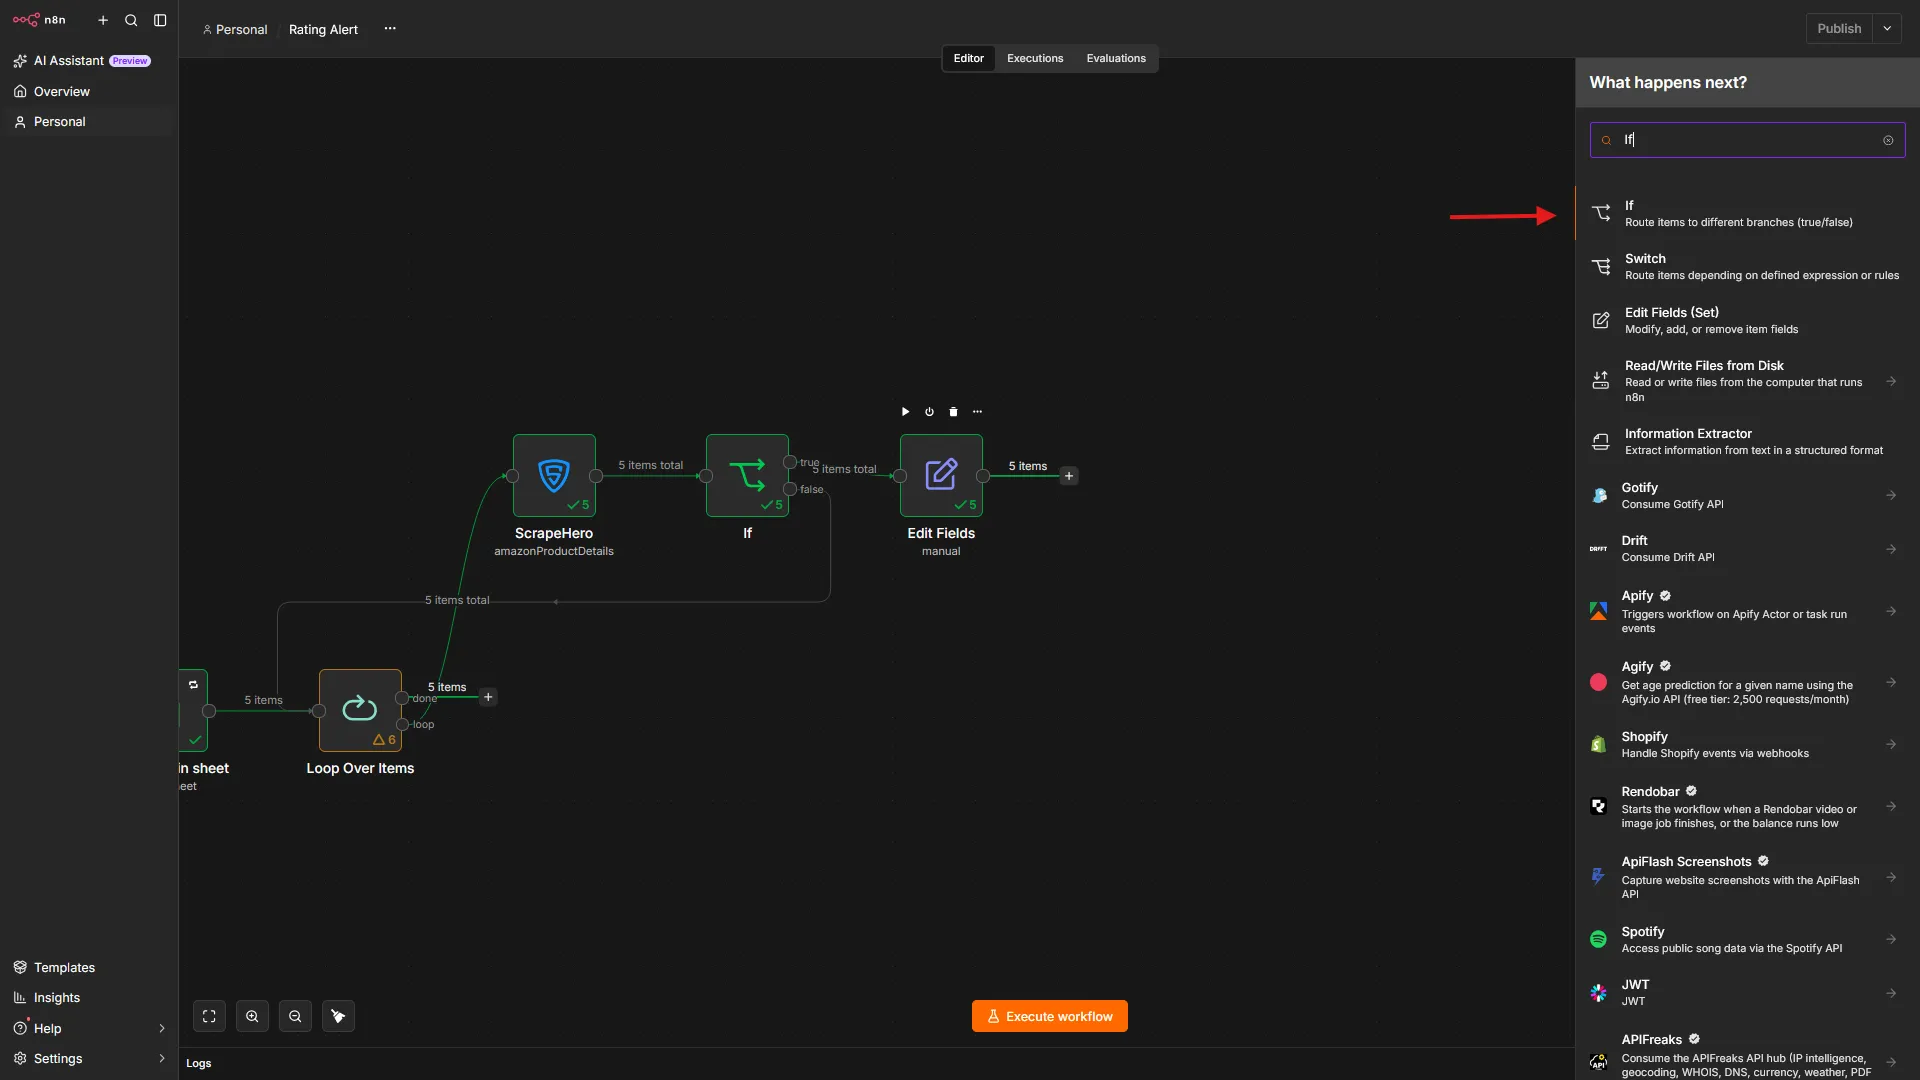Click the fit-to-view canvas icon
The height and width of the screenshot is (1080, 1920).
tap(209, 1016)
